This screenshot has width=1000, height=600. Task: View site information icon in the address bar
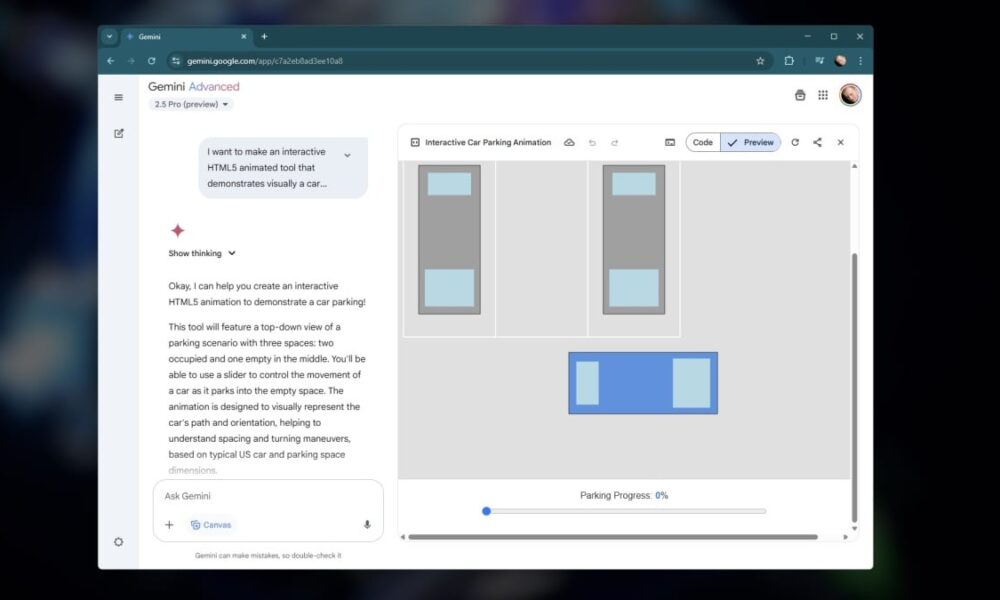pos(176,61)
